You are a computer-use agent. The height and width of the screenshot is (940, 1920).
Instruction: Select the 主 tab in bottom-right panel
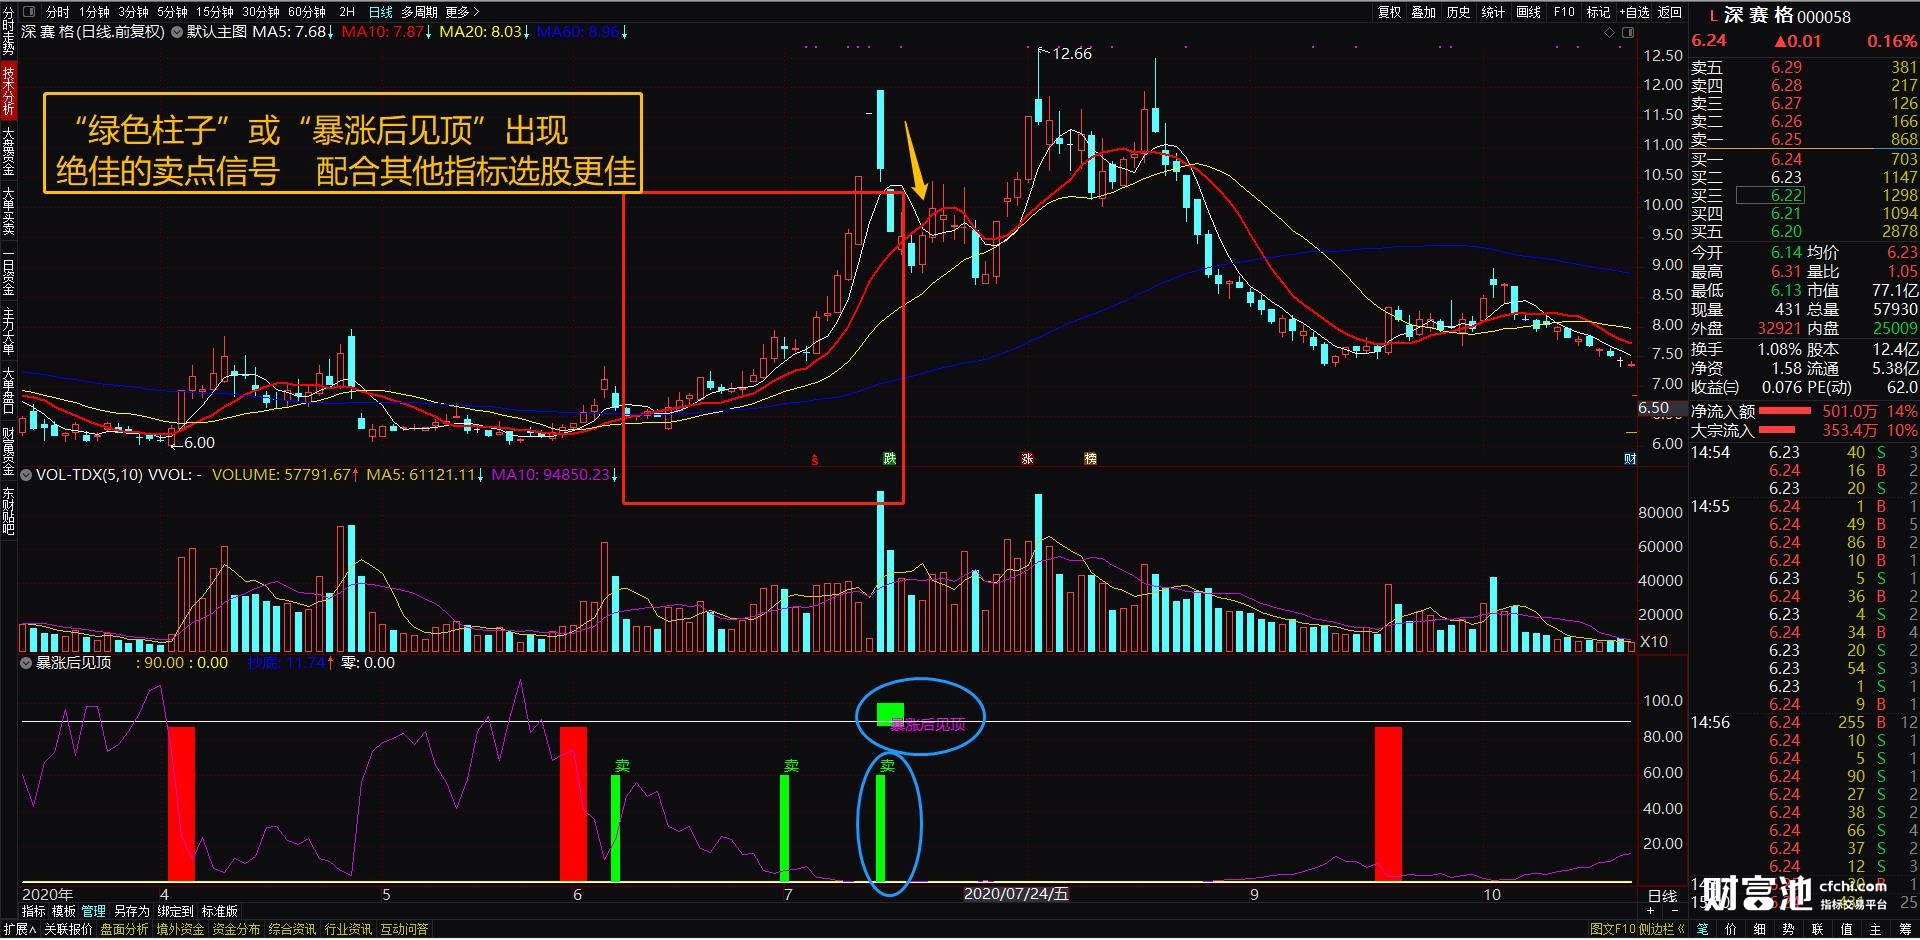pos(1876,930)
